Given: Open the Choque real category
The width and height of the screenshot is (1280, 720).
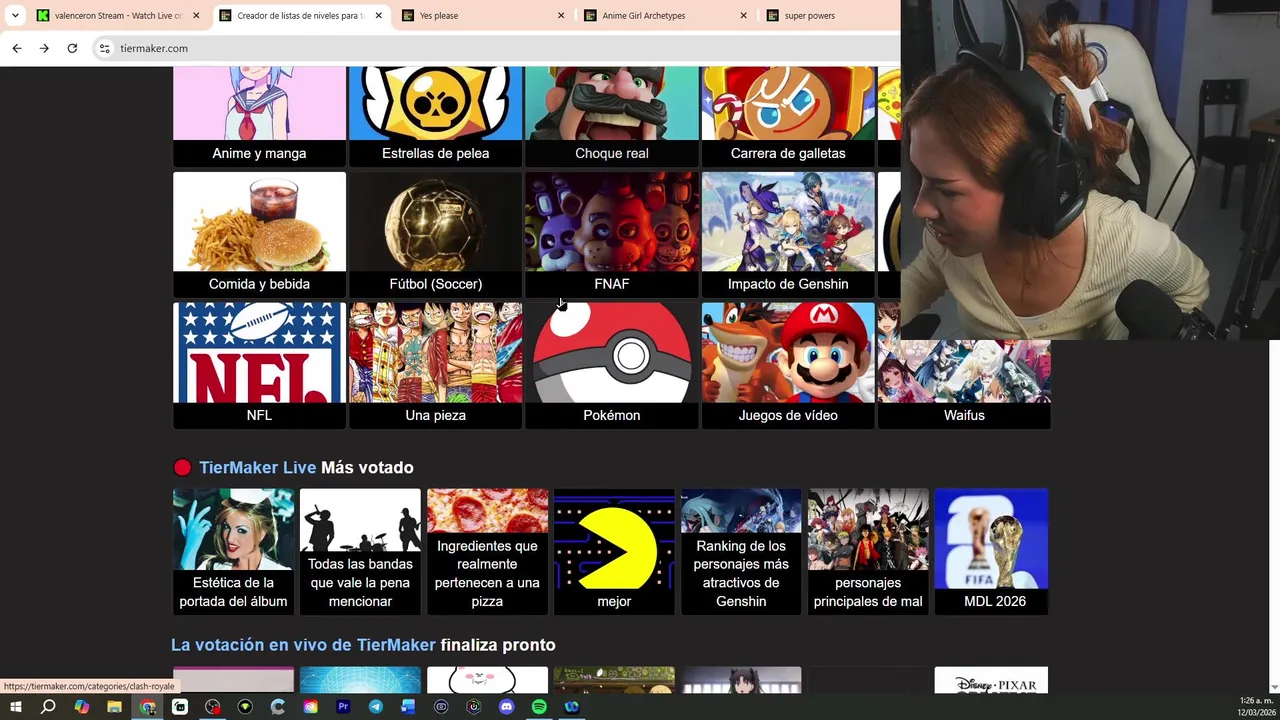Looking at the screenshot, I should 612,116.
